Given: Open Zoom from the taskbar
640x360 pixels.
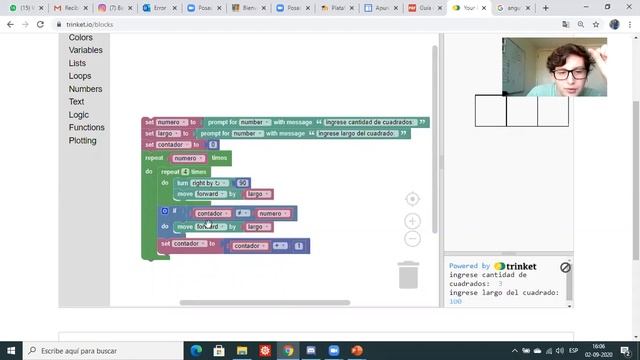Looking at the screenshot, I should point(334,351).
